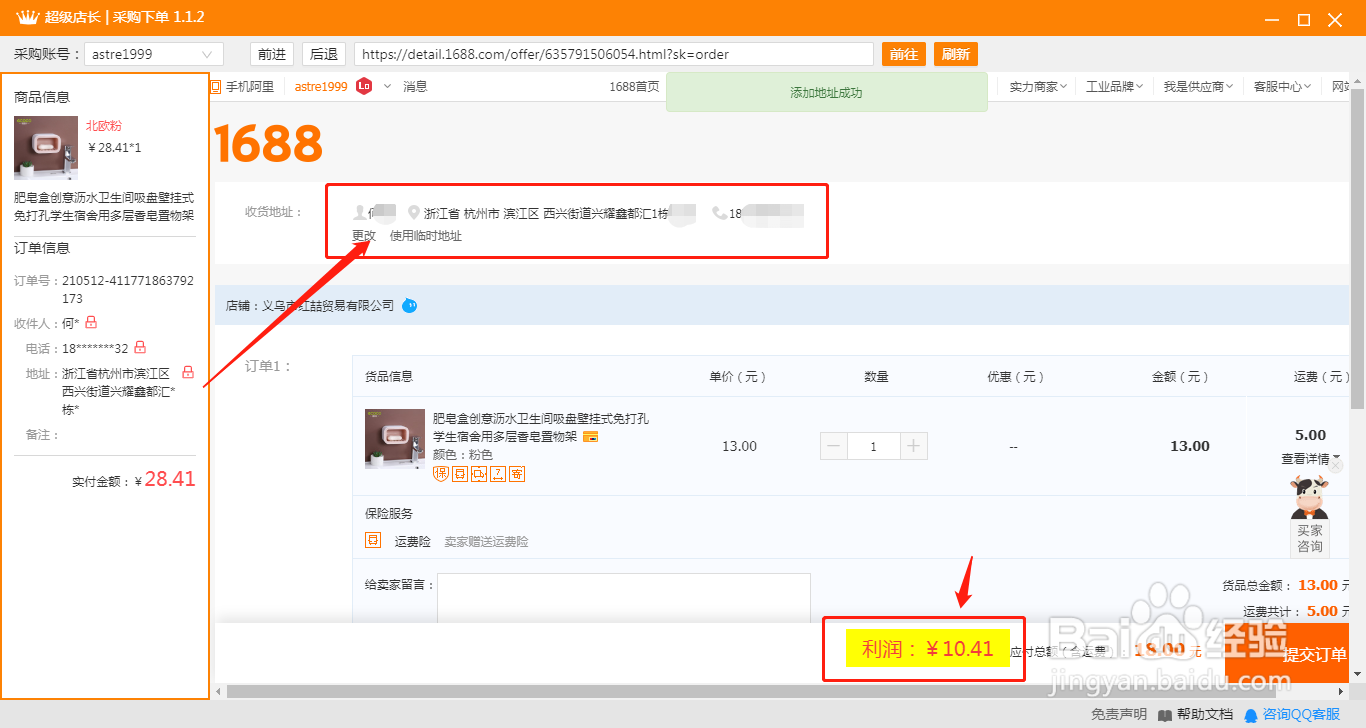The image size is (1366, 728).
Task: Click the 运费险 label
Action: (x=413, y=541)
